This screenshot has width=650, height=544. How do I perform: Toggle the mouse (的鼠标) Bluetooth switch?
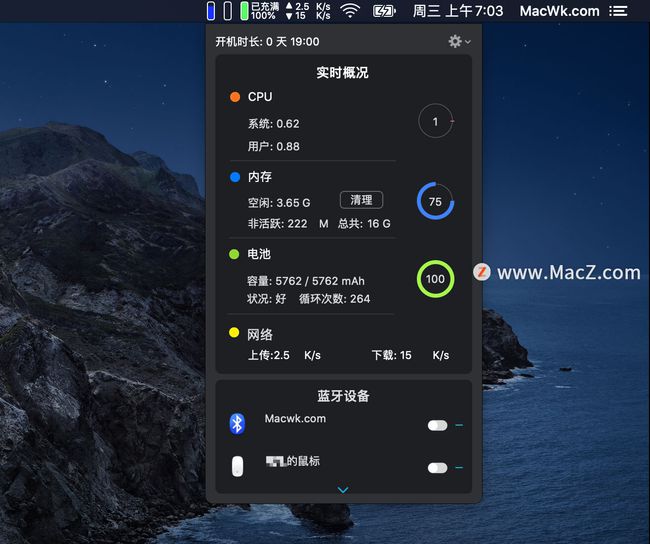tap(437, 467)
